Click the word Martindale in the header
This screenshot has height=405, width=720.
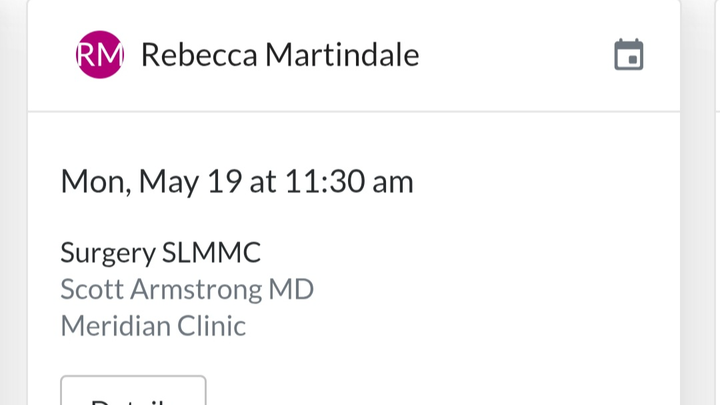point(342,55)
